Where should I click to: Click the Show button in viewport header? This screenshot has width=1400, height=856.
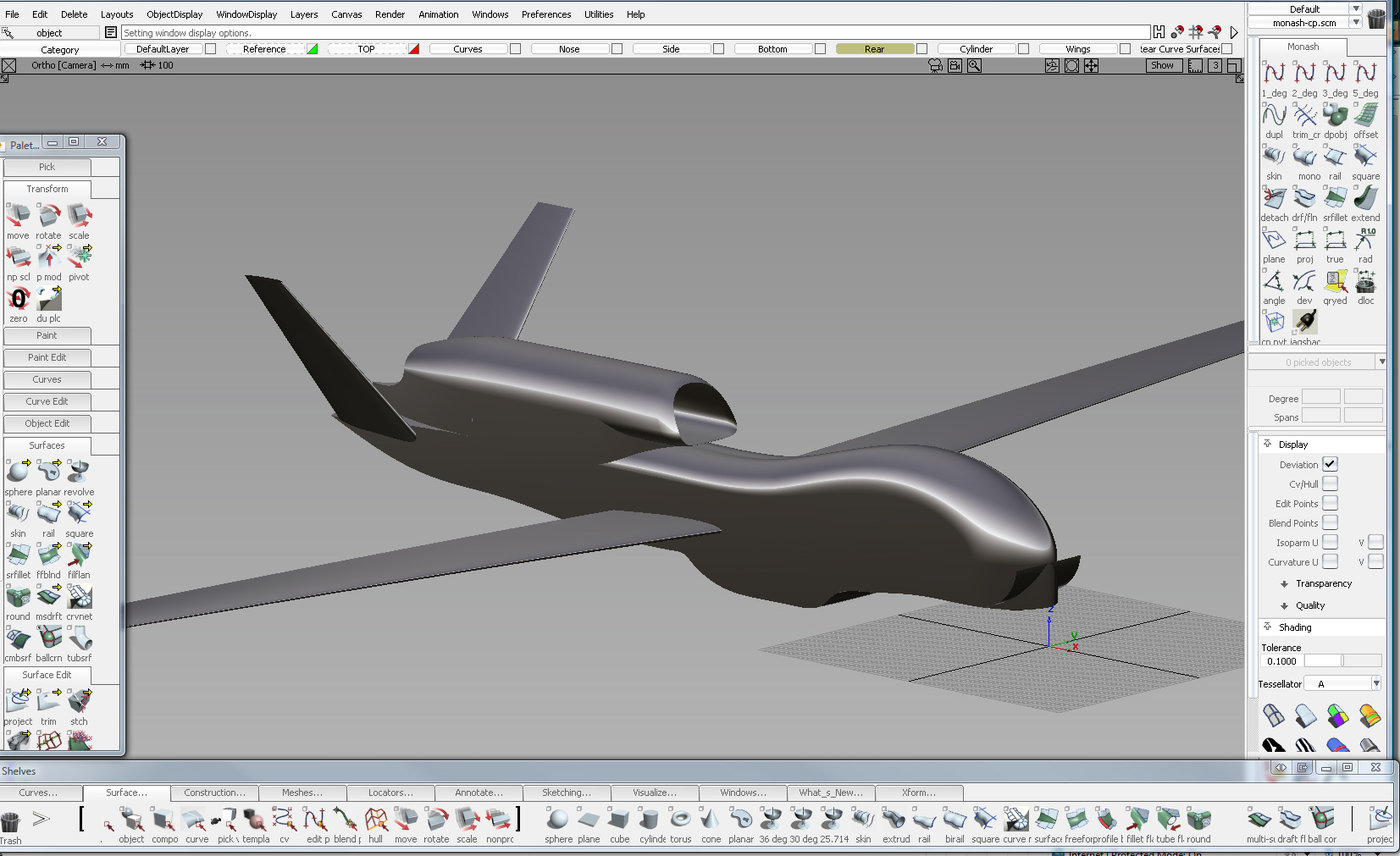coord(1162,65)
